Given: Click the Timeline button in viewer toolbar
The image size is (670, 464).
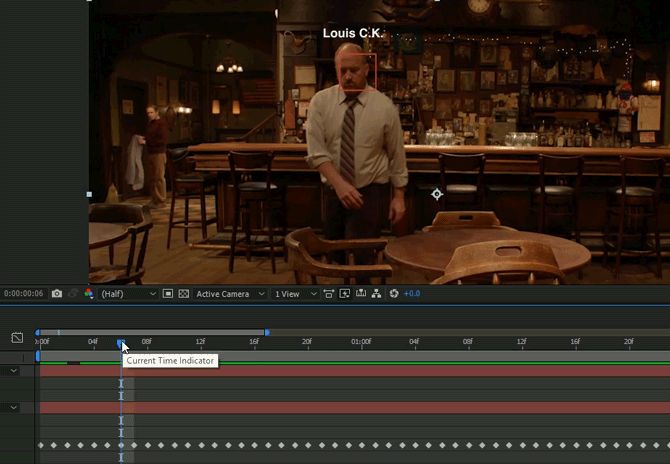Looking at the screenshot, I should point(361,294).
